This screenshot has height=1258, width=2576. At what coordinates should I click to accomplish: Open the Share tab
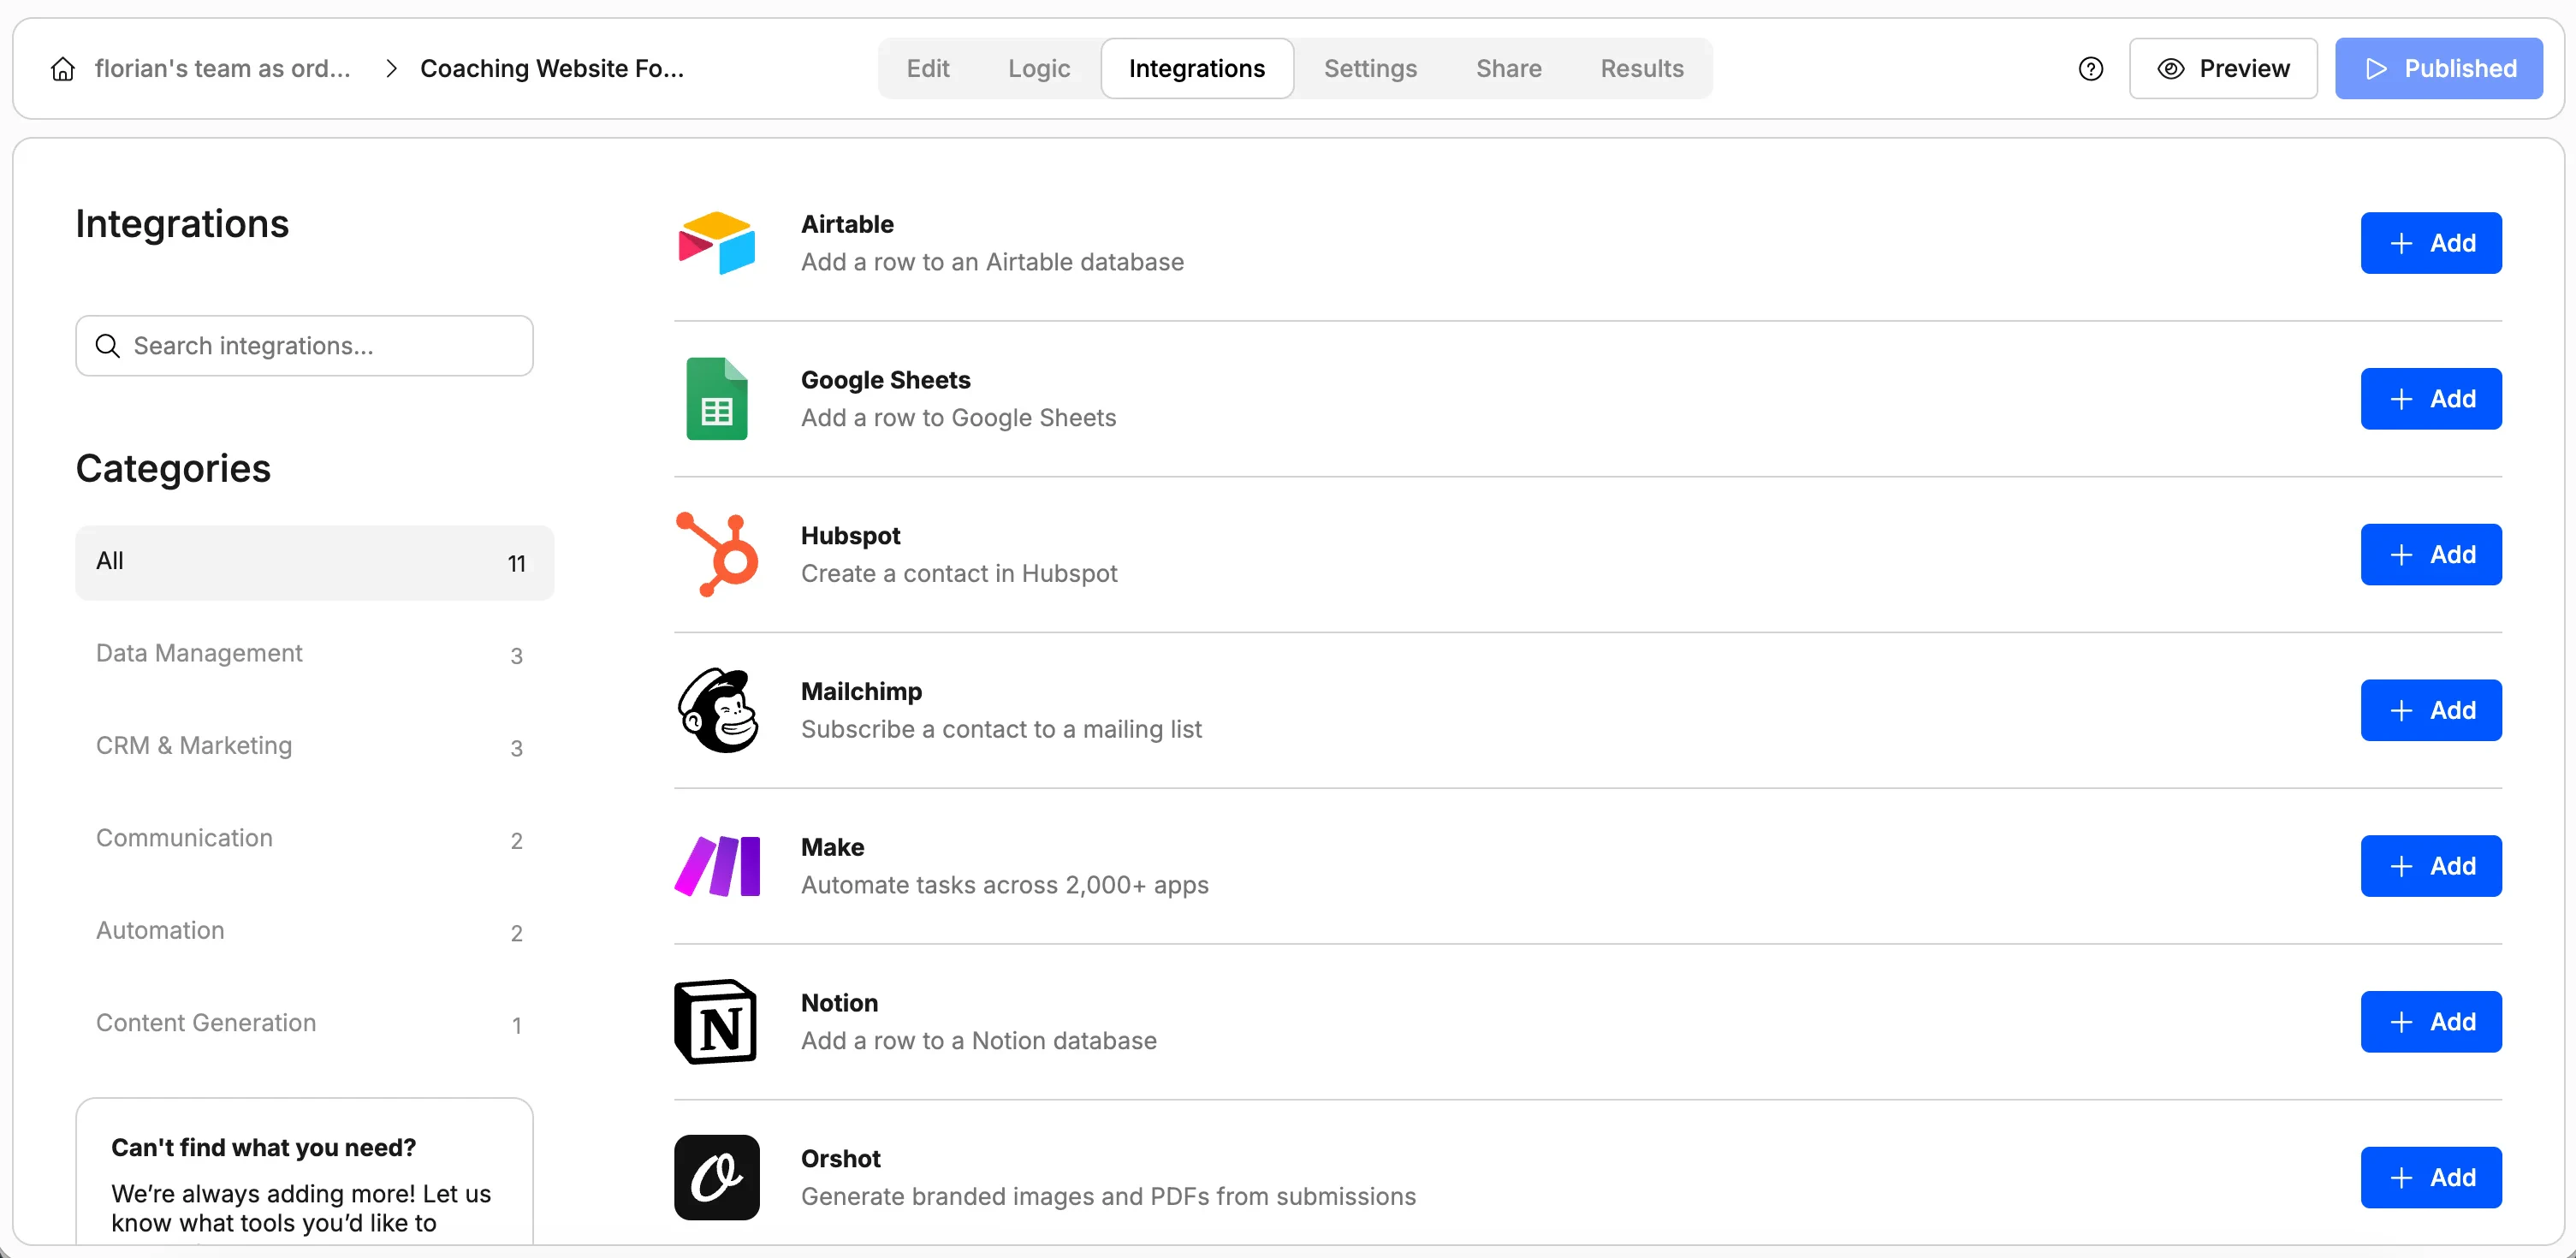(x=1508, y=68)
